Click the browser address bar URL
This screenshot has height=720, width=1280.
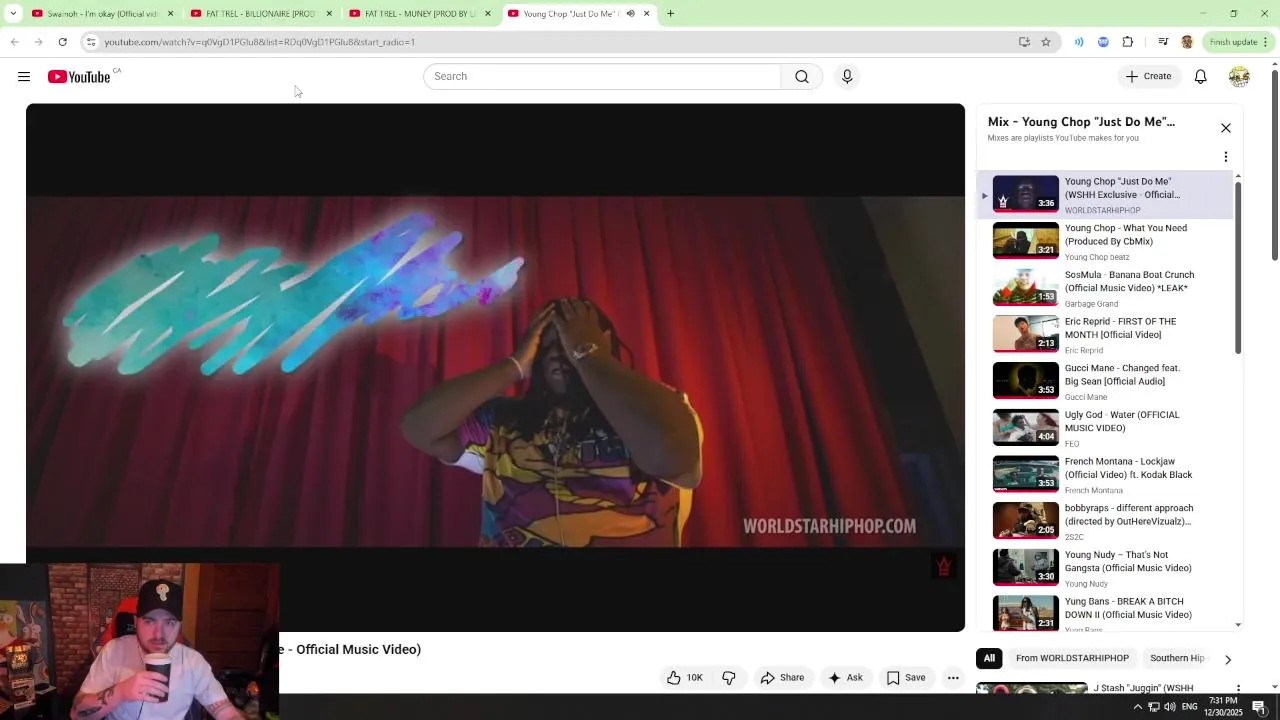pos(260,42)
